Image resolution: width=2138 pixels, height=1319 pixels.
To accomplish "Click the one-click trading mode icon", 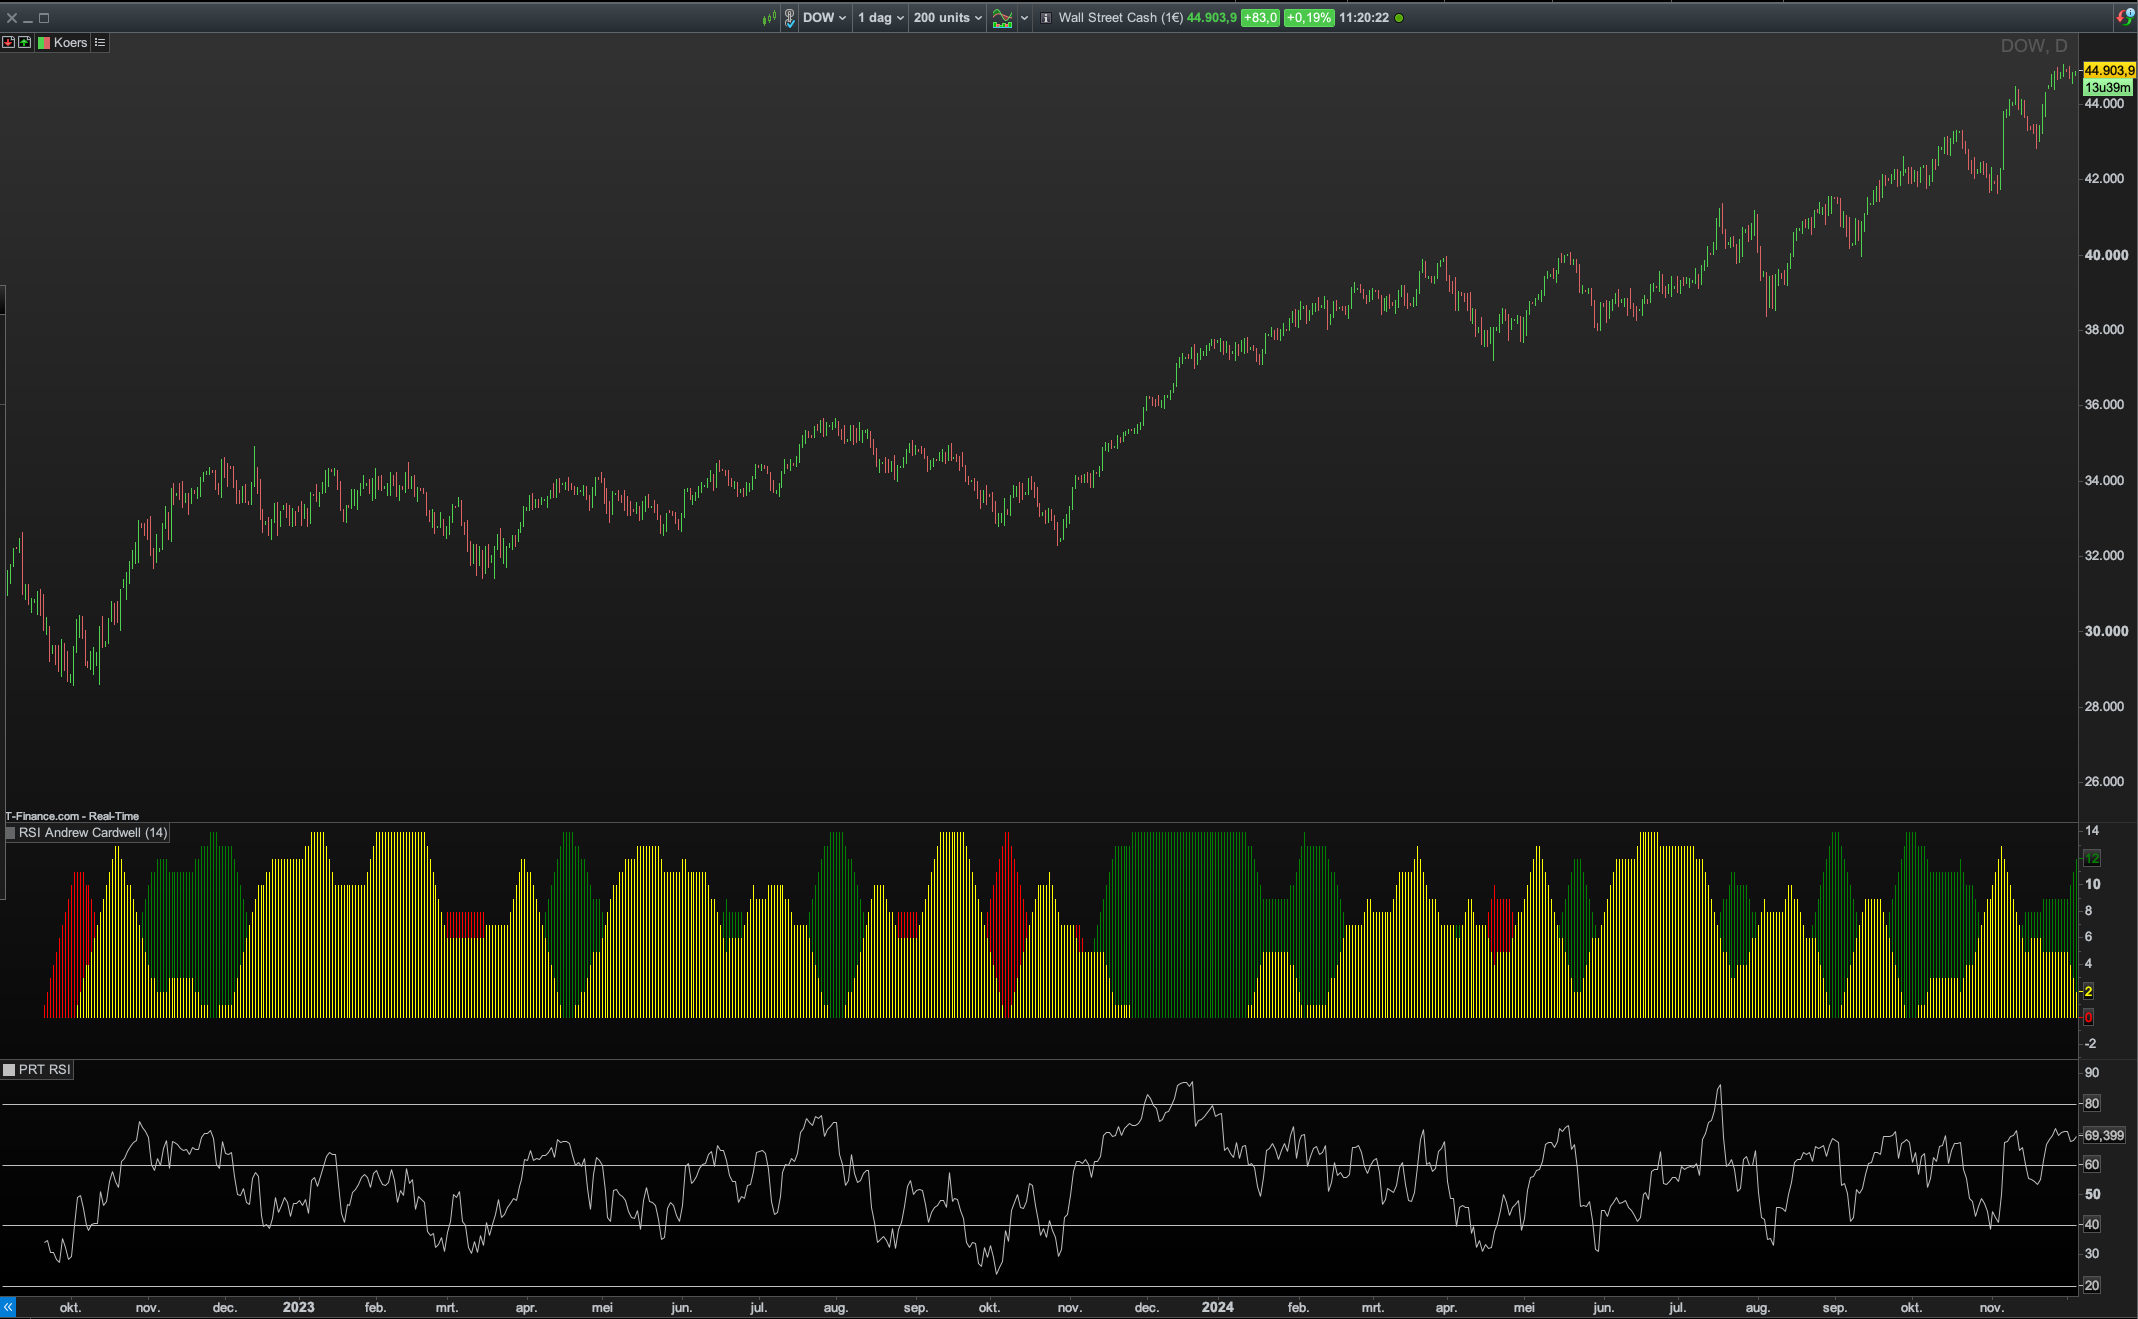I will pos(789,17).
